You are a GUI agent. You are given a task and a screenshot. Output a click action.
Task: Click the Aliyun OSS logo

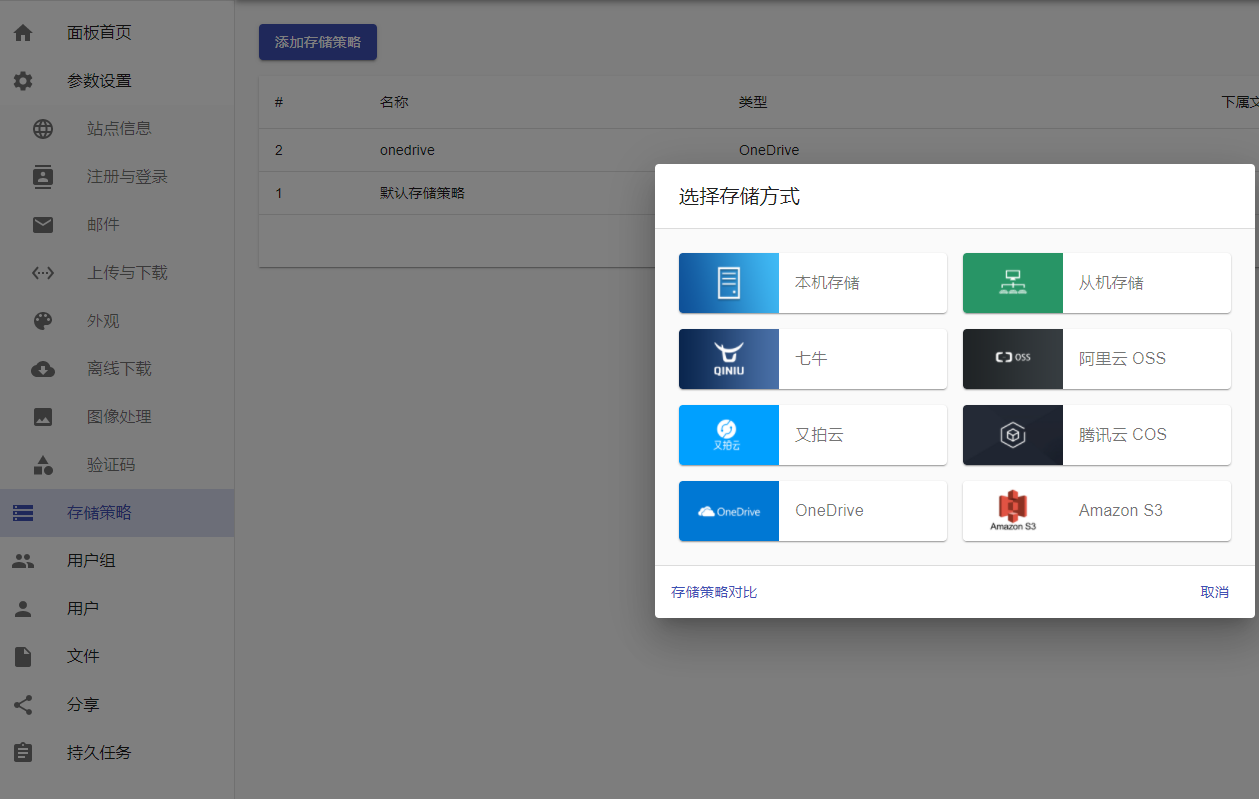pos(1013,357)
